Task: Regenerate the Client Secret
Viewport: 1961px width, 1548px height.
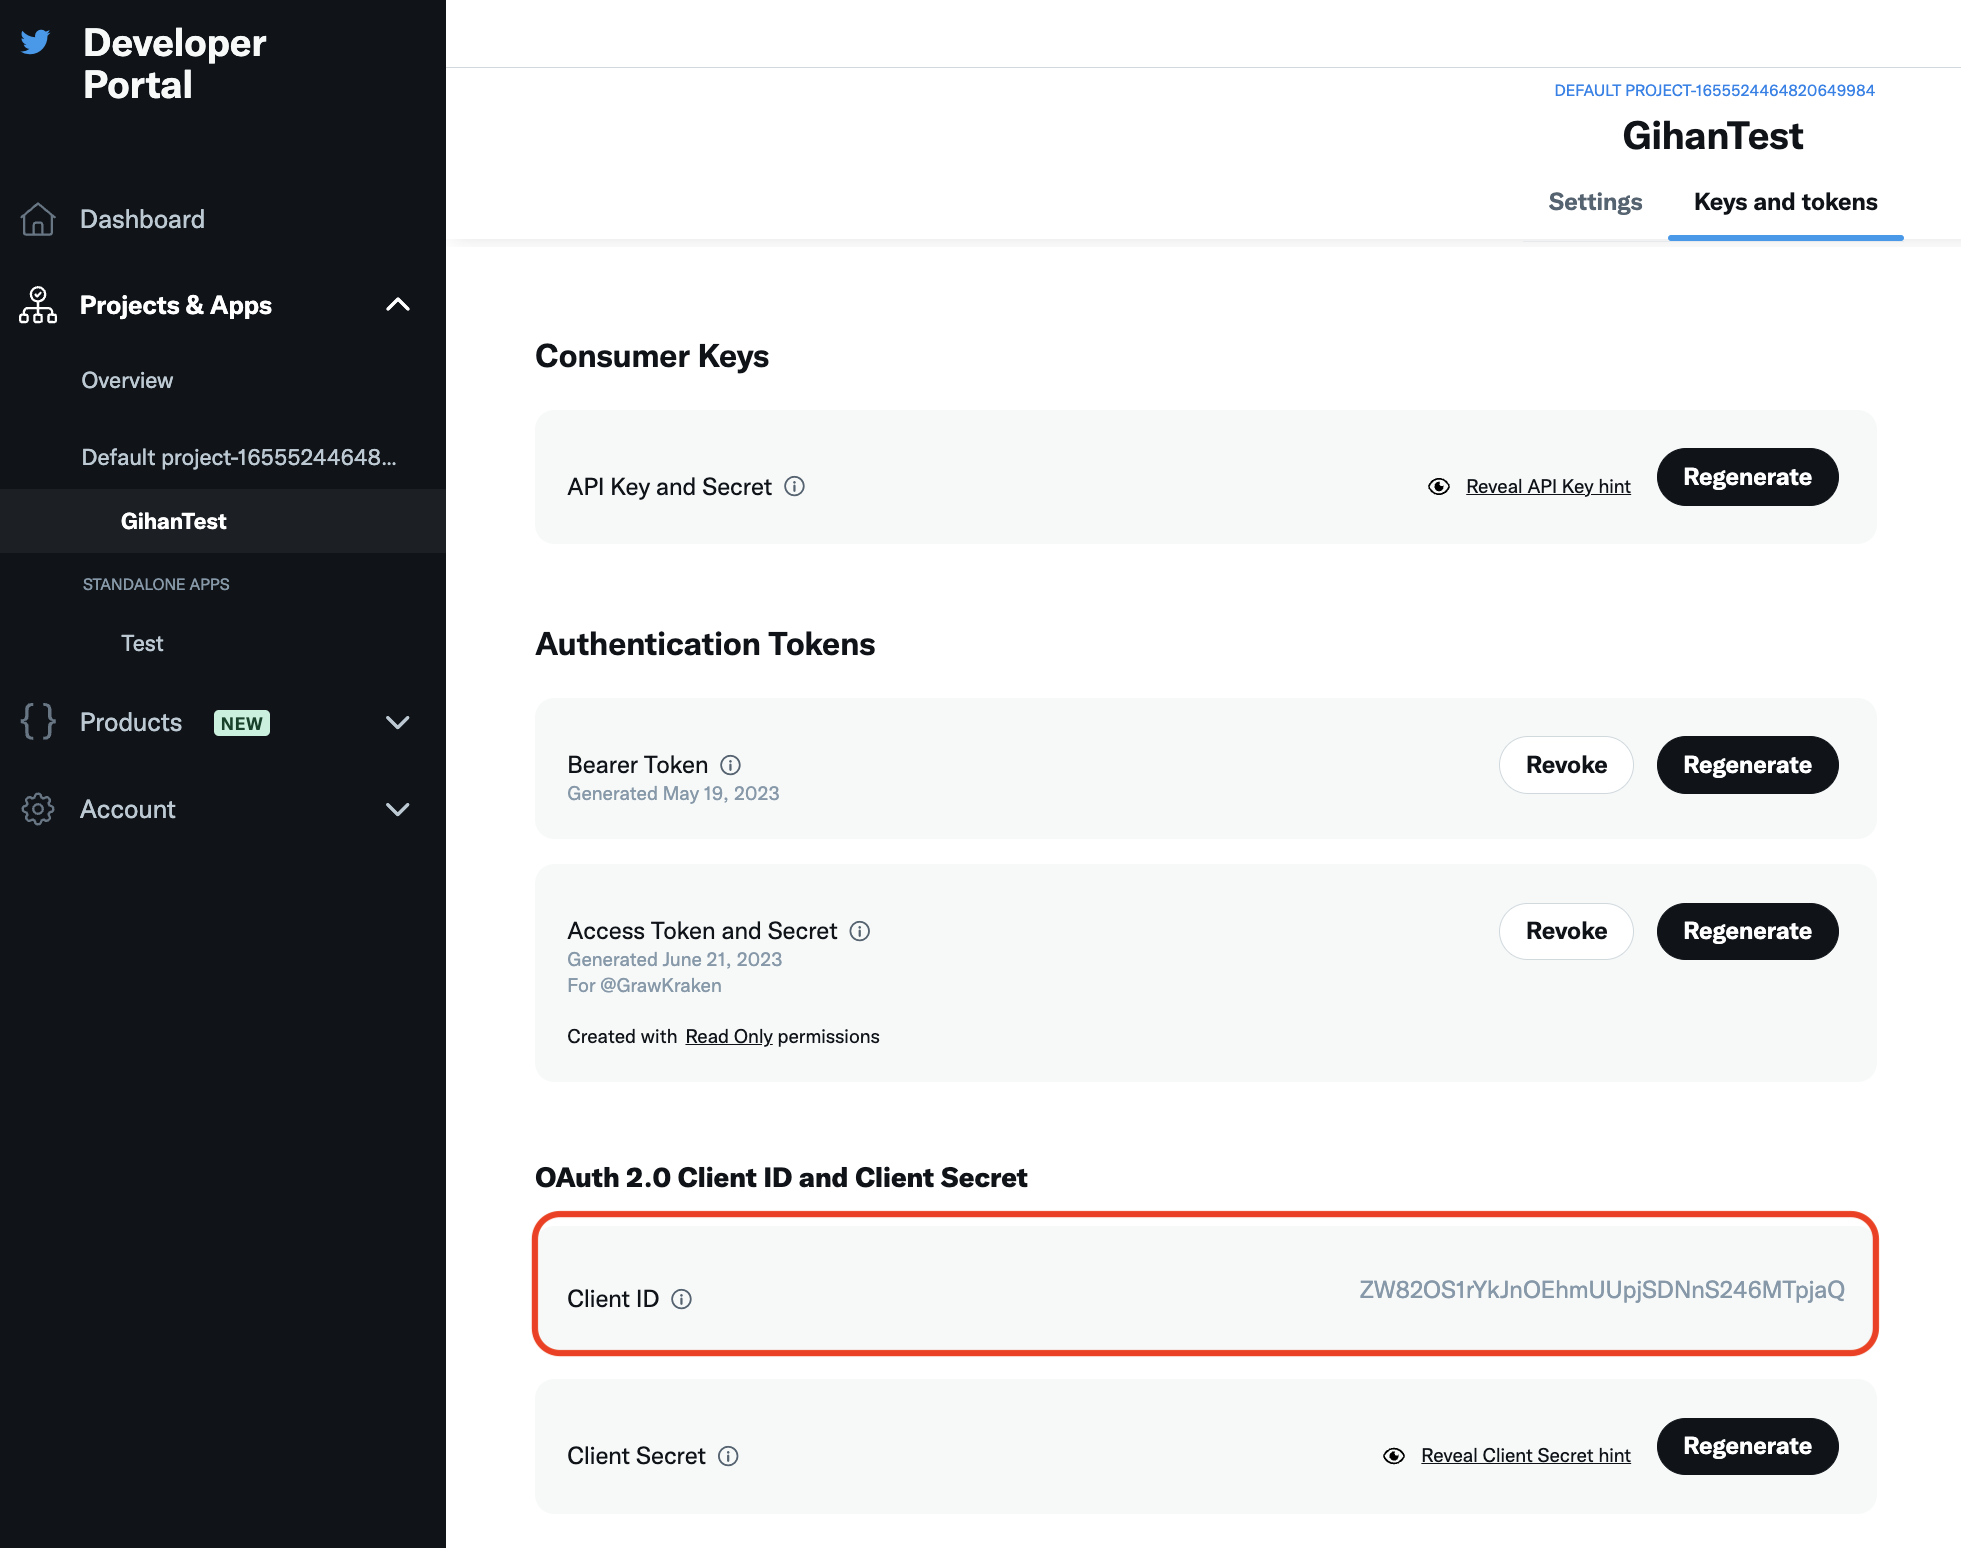Action: (x=1747, y=1446)
